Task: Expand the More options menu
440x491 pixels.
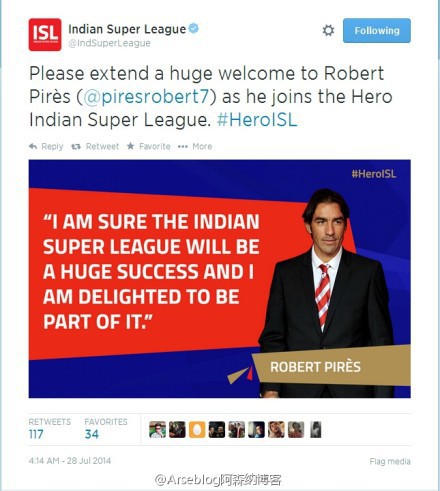Action: click(195, 146)
